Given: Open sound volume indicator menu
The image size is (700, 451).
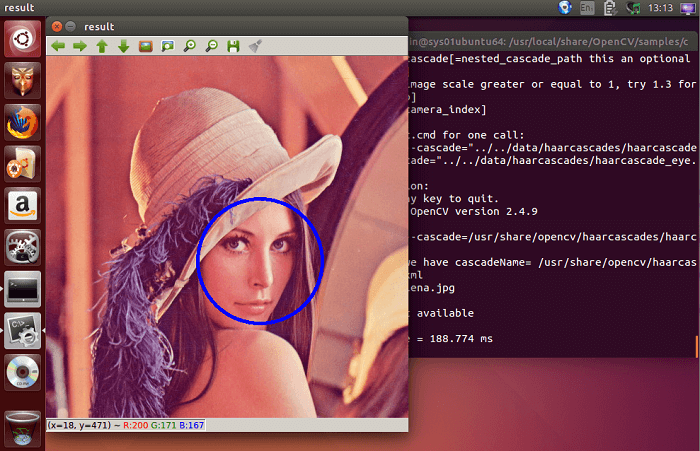Looking at the screenshot, I should point(633,8).
